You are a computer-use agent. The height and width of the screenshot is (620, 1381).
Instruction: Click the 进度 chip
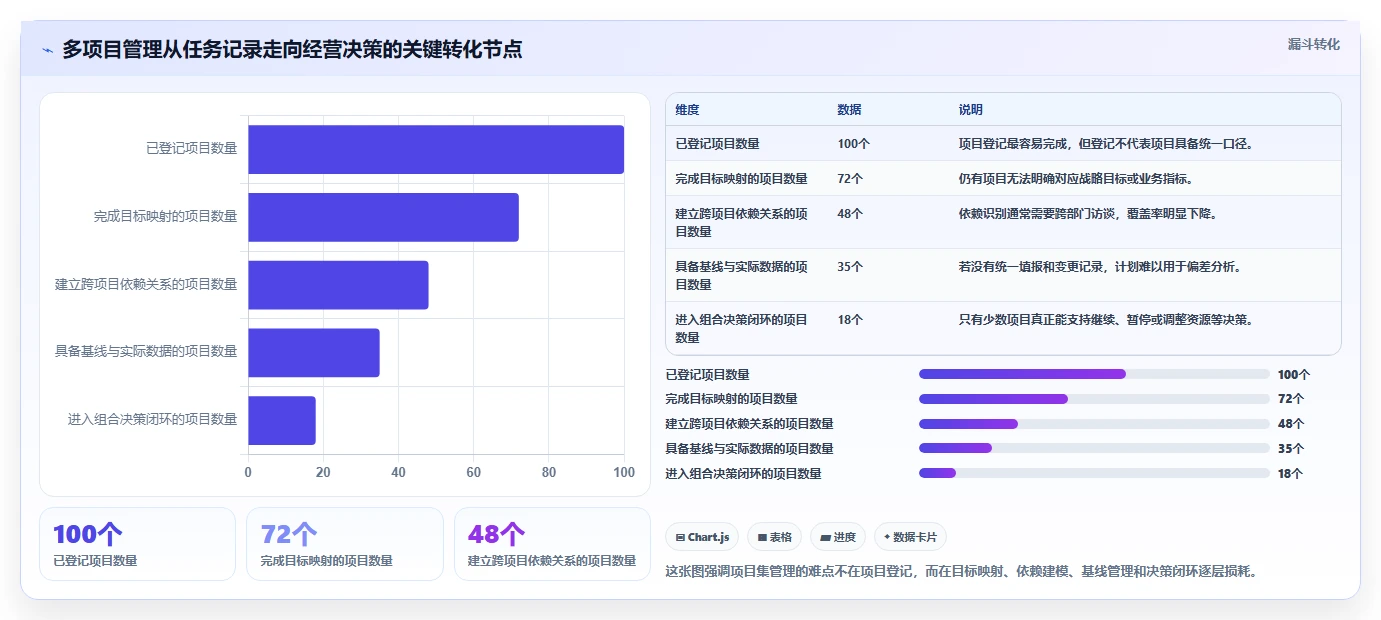[838, 537]
